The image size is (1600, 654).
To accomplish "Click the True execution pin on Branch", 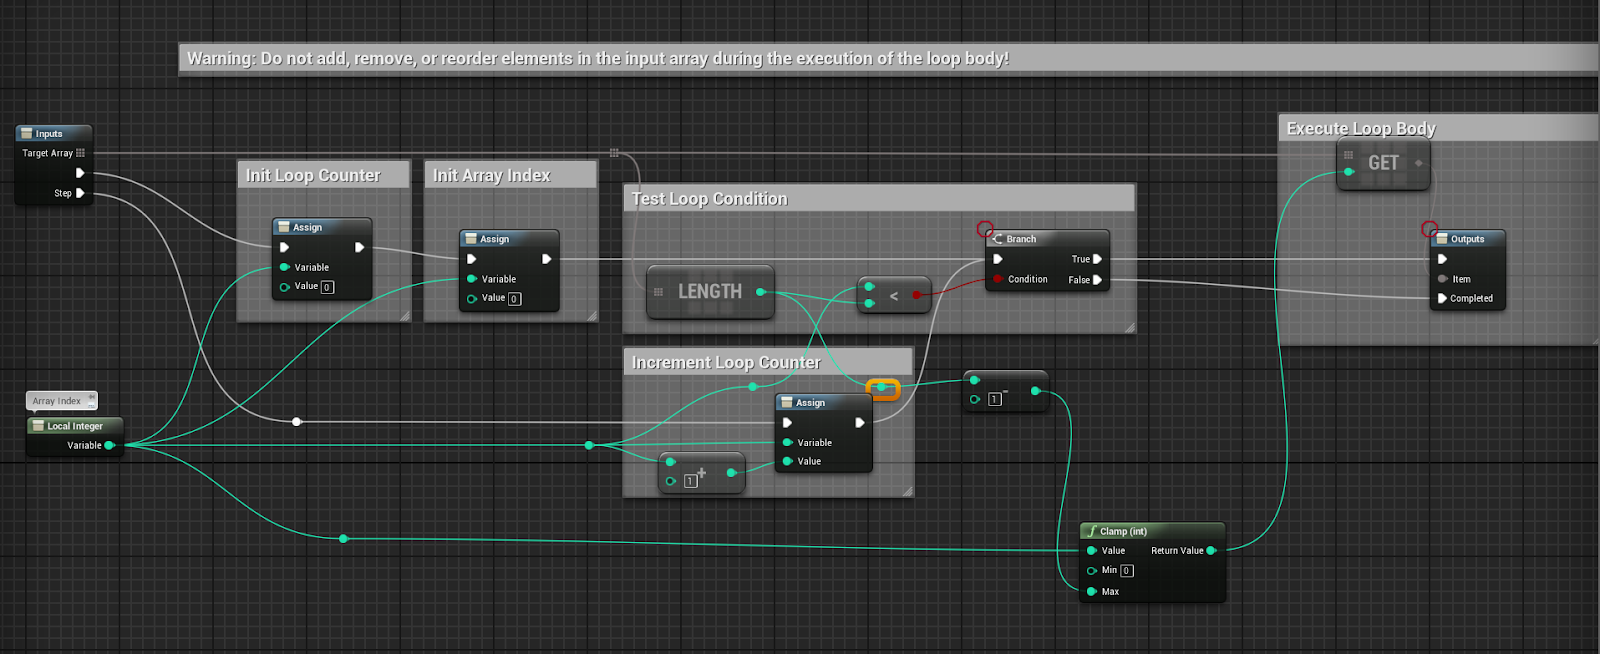I will click(1097, 259).
